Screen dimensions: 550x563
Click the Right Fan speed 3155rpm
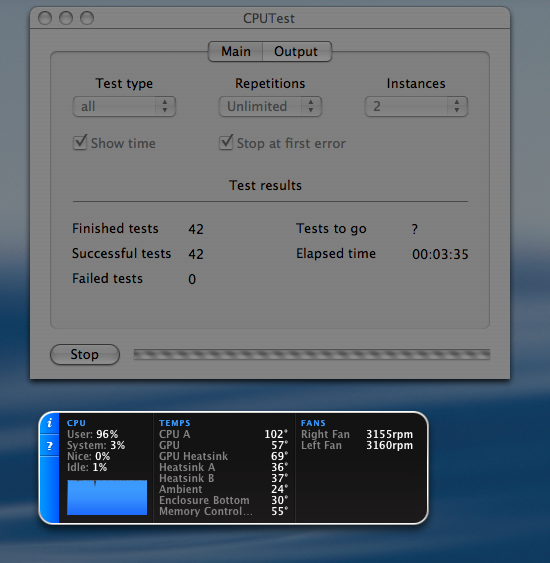click(x=390, y=434)
